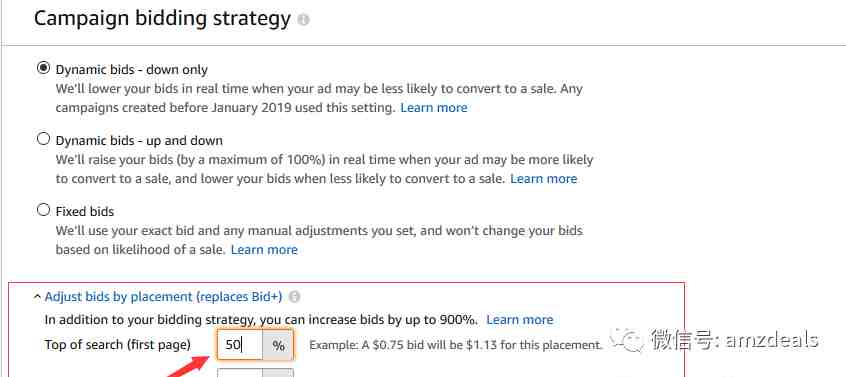Focus the Top of search percentage input field

(240, 345)
